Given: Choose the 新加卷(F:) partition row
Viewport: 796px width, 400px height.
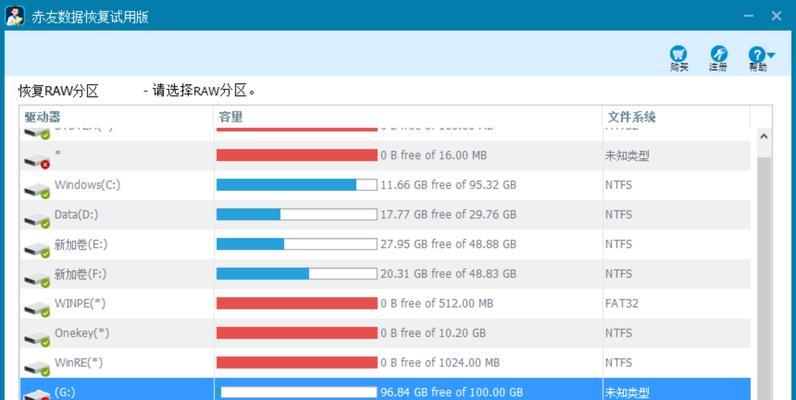Looking at the screenshot, I should point(385,274).
